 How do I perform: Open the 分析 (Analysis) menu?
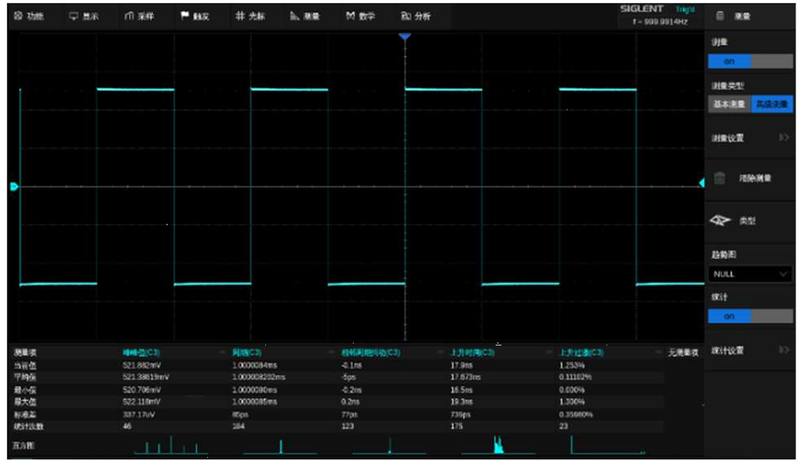point(416,16)
